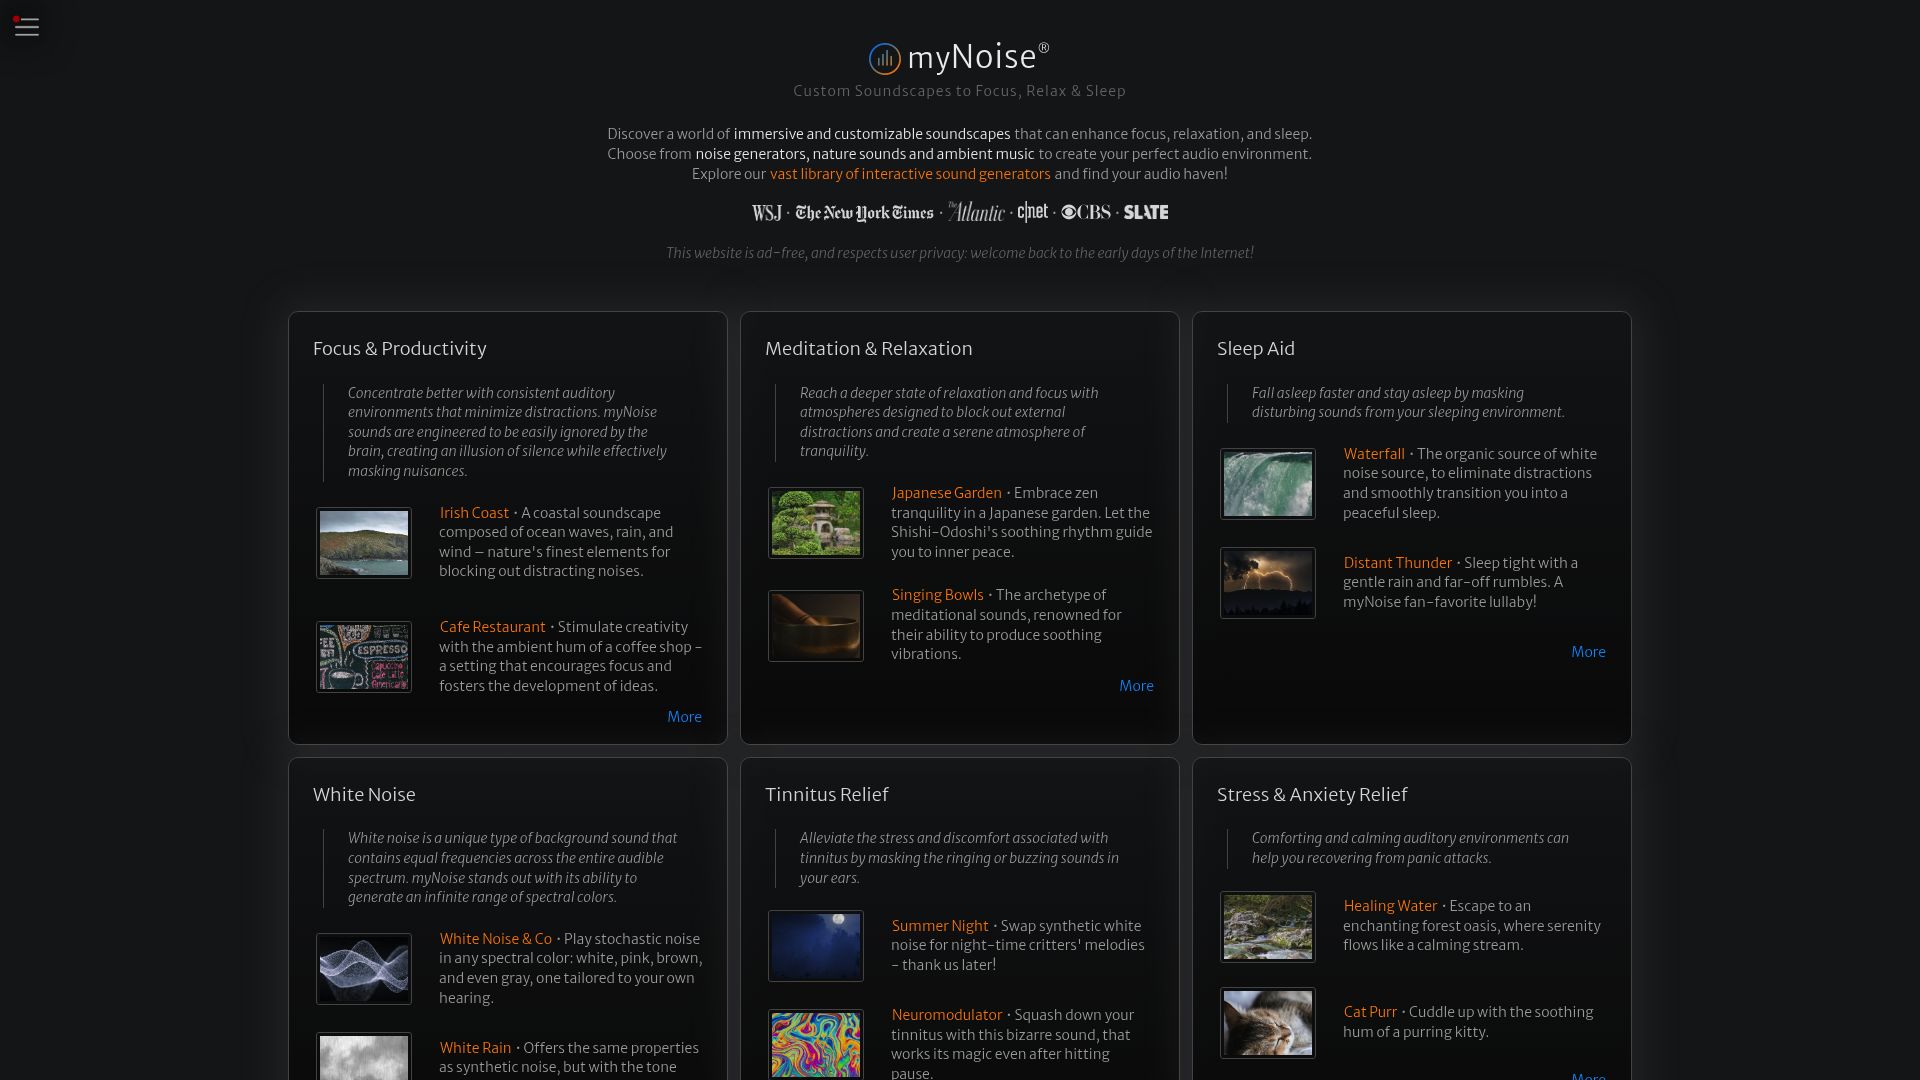The height and width of the screenshot is (1080, 1920).
Task: Follow the White Rain link
Action: 475,1048
